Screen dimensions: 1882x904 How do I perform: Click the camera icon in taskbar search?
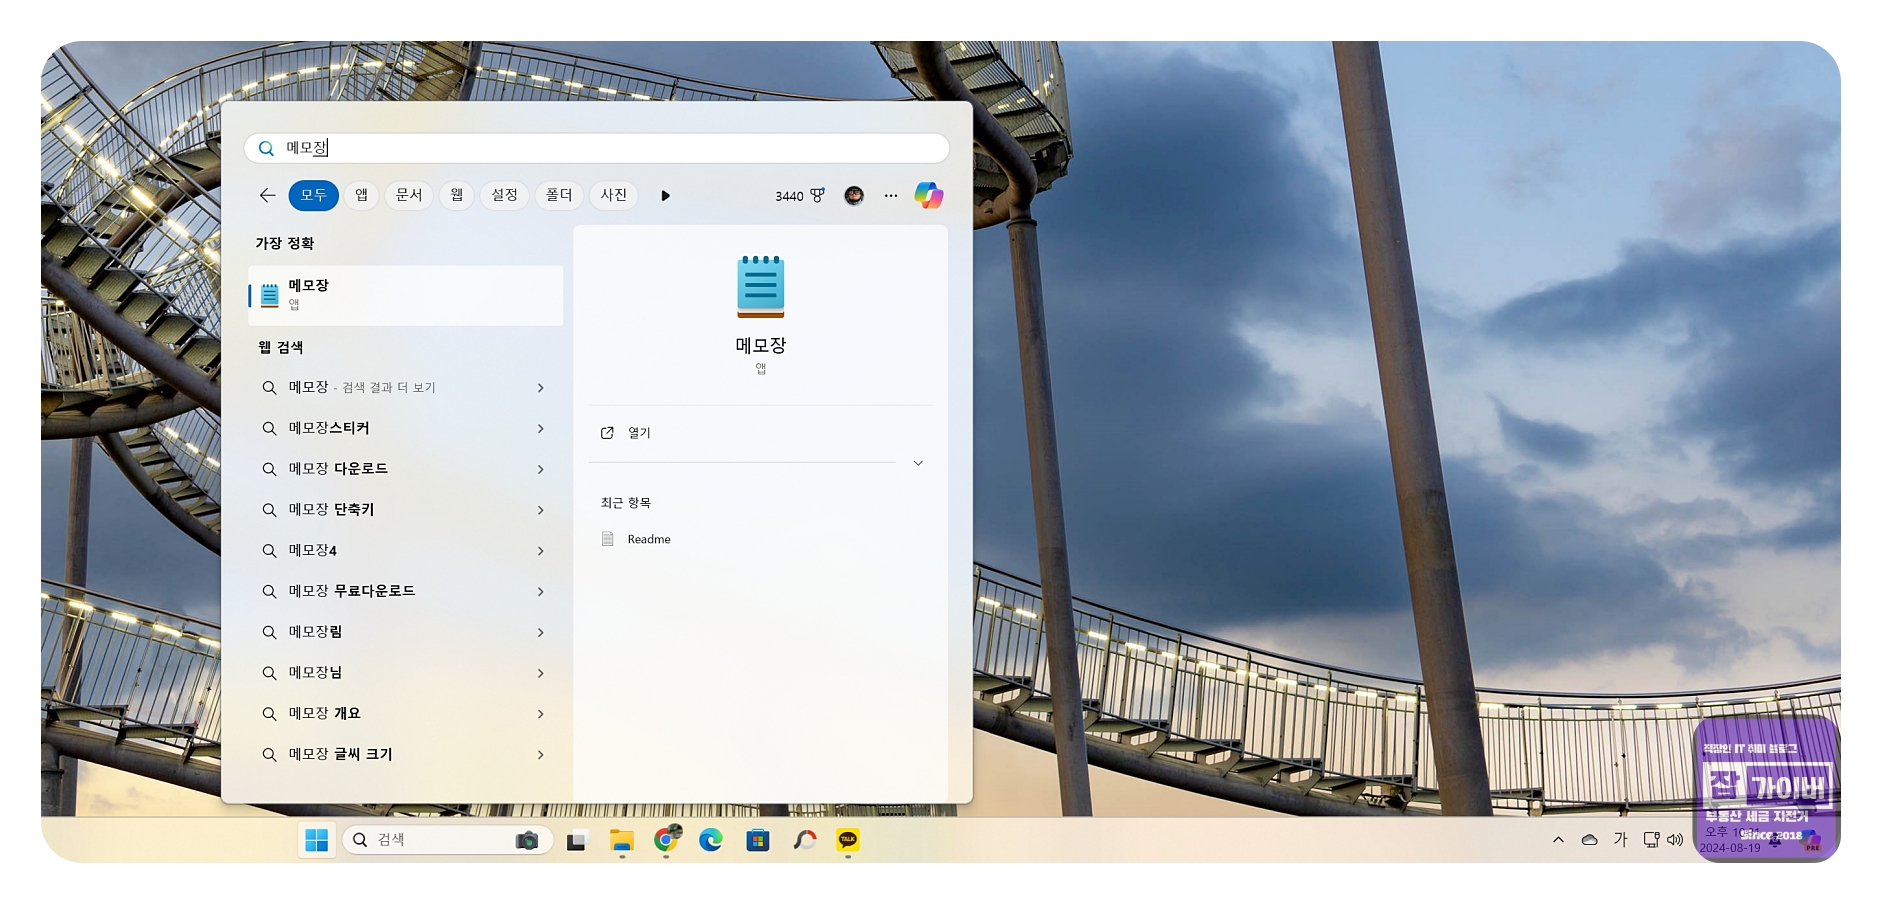527,840
